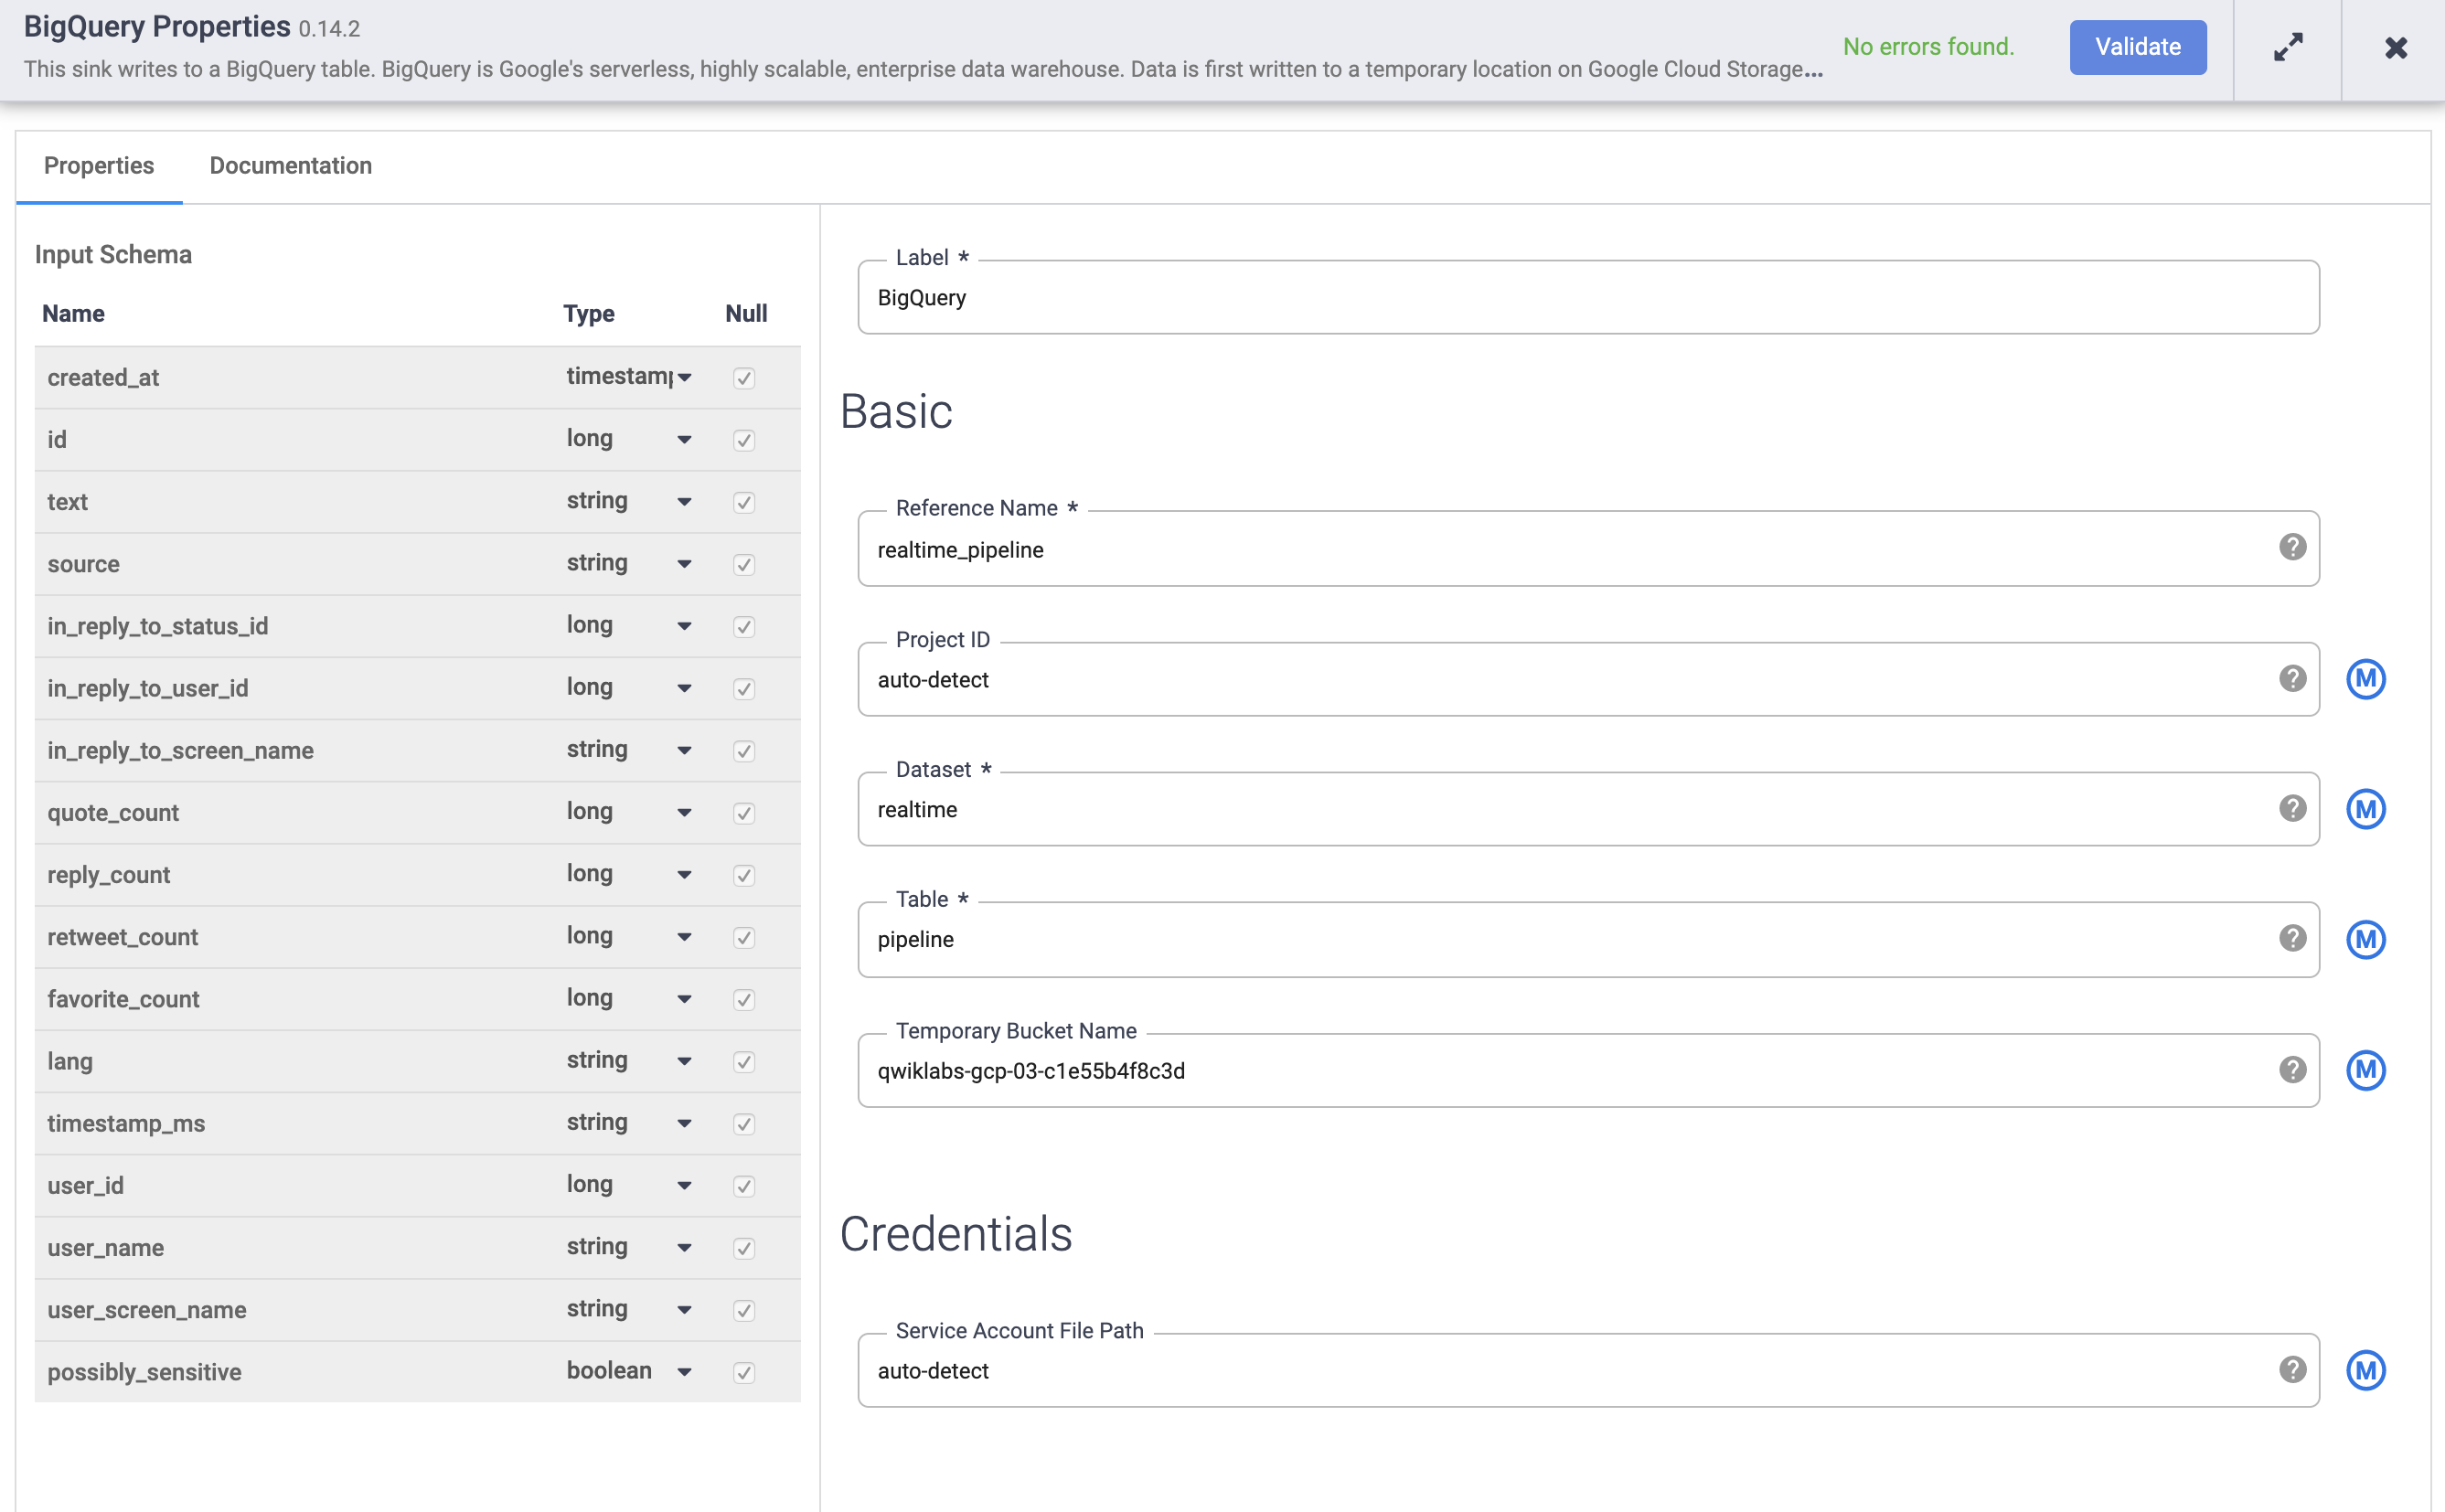
Task: Click help icon next to Temporary Bucket Name
Action: point(2293,1070)
